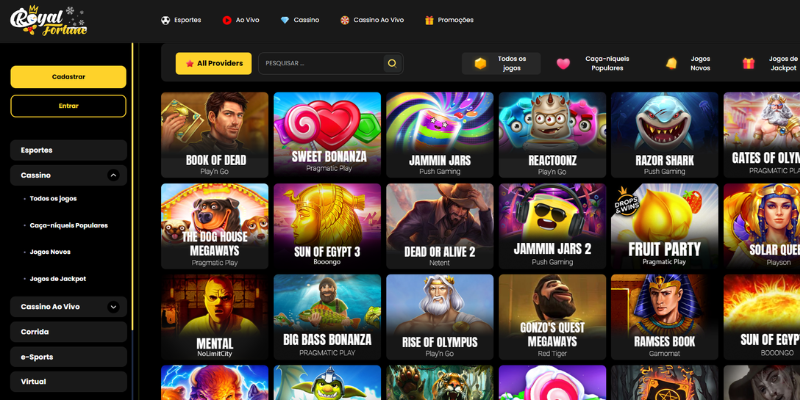Launch the Razor Shark game tile
This screenshot has width=800, height=400.
pyautogui.click(x=664, y=135)
